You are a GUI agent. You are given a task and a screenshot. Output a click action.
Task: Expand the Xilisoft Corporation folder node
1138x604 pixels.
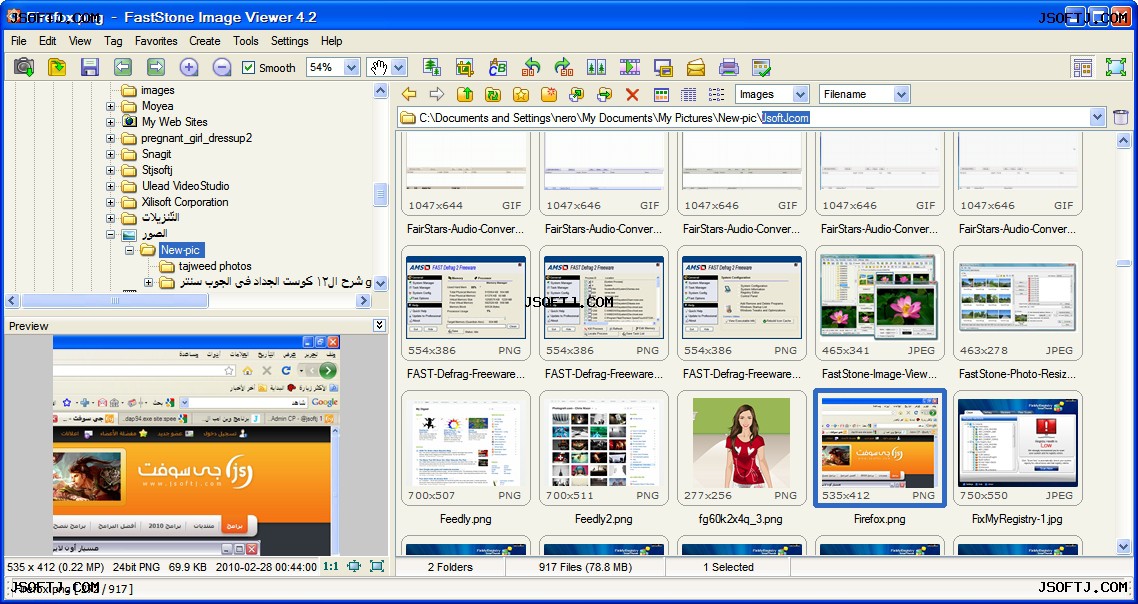[x=110, y=202]
